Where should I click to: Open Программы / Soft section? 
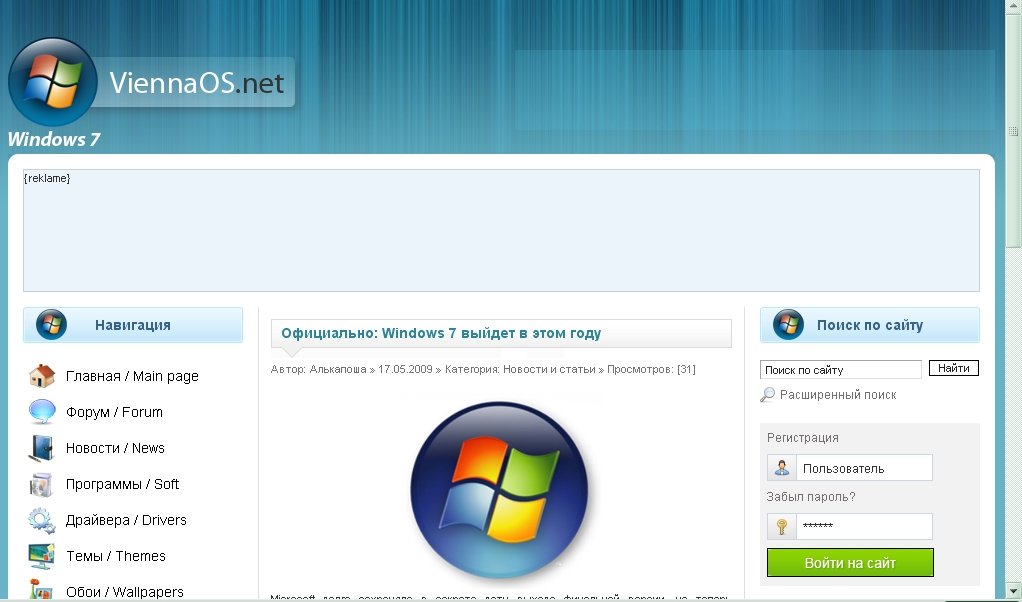click(123, 484)
